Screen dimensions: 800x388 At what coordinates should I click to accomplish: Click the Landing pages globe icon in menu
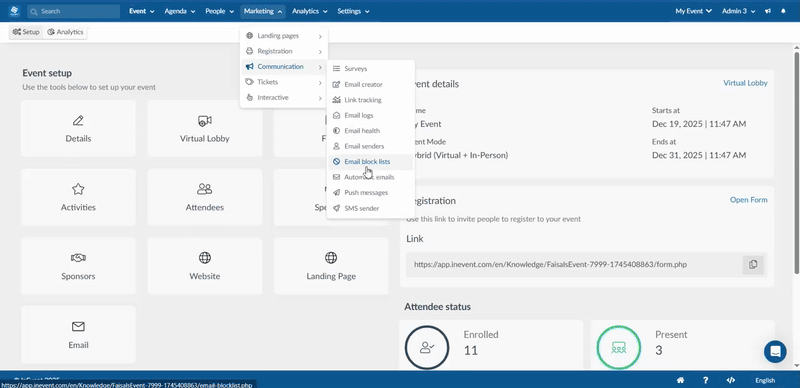click(249, 36)
